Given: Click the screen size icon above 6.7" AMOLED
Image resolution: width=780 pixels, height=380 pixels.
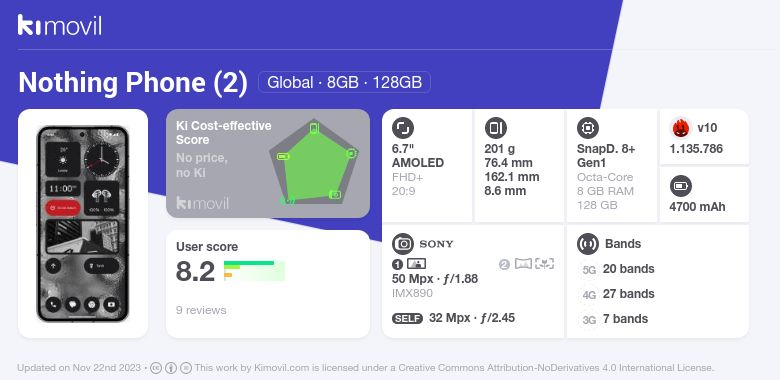Looking at the screenshot, I should point(403,128).
